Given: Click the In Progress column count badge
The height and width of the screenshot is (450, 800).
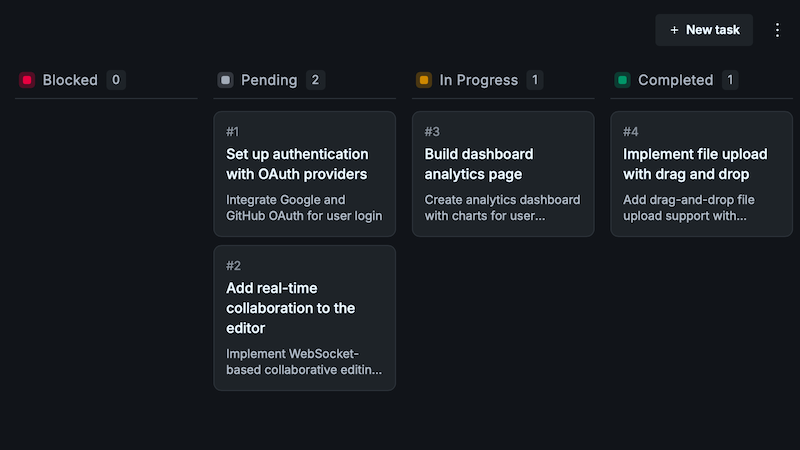Looking at the screenshot, I should [535, 80].
